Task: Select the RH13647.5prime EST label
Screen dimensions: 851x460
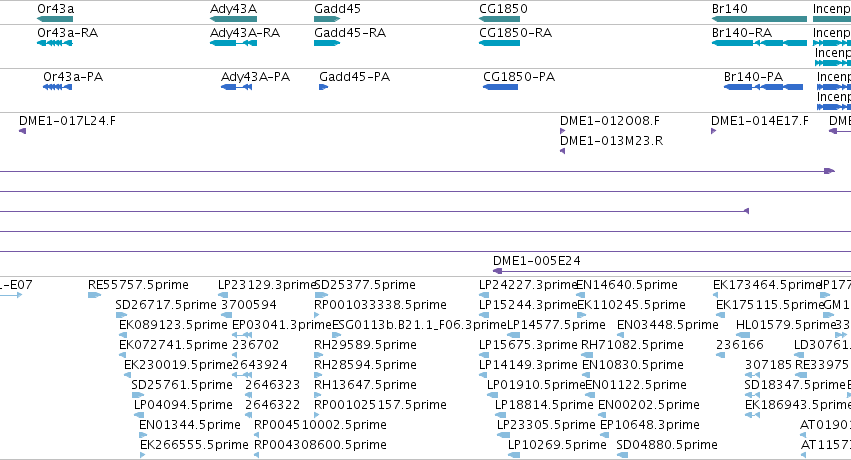Action: click(x=365, y=385)
